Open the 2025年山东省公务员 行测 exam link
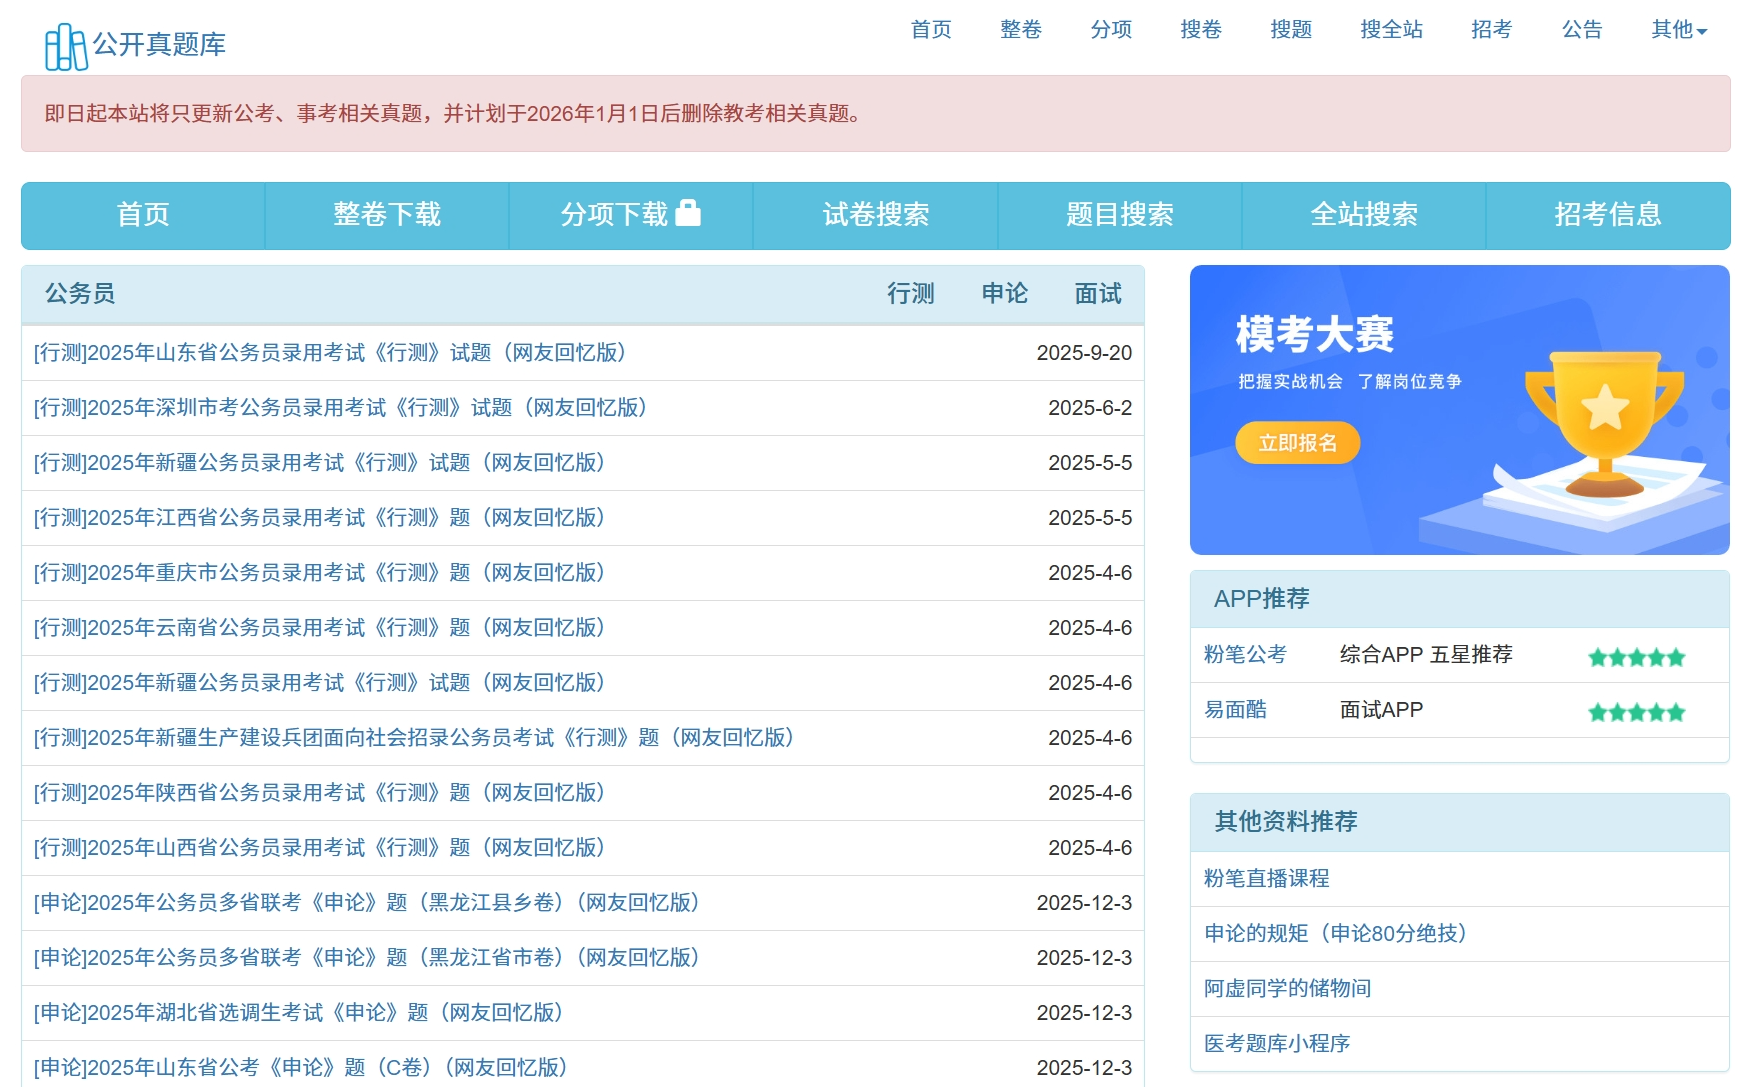 point(330,353)
